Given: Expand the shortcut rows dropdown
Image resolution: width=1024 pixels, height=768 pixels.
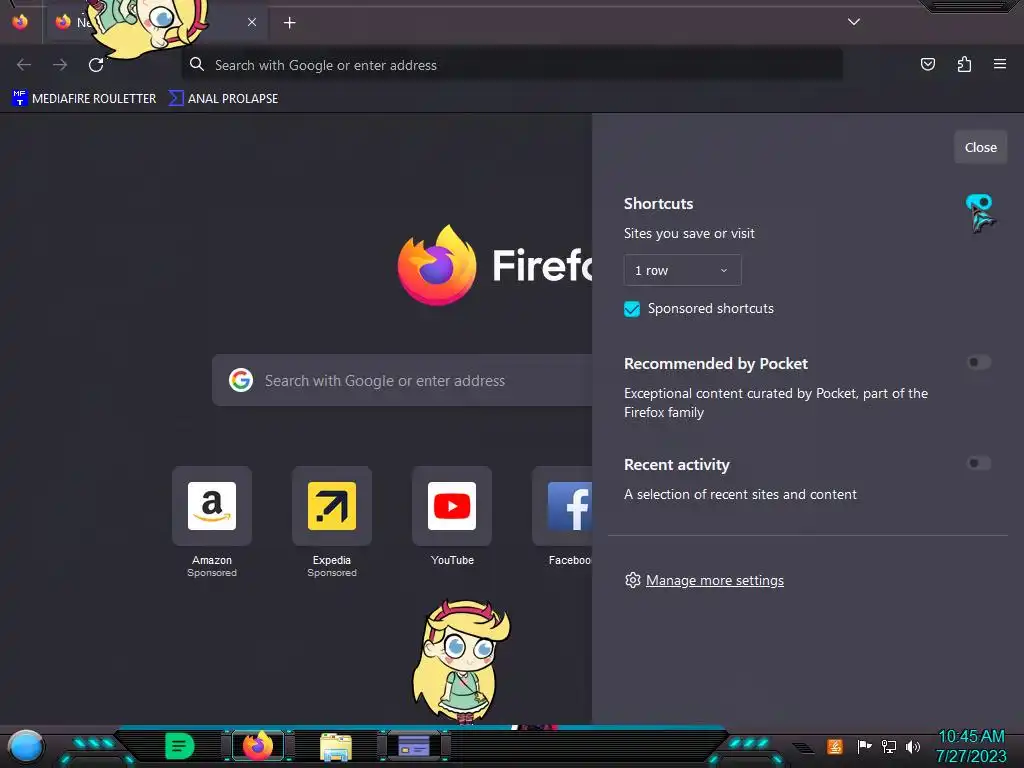Looking at the screenshot, I should [682, 270].
